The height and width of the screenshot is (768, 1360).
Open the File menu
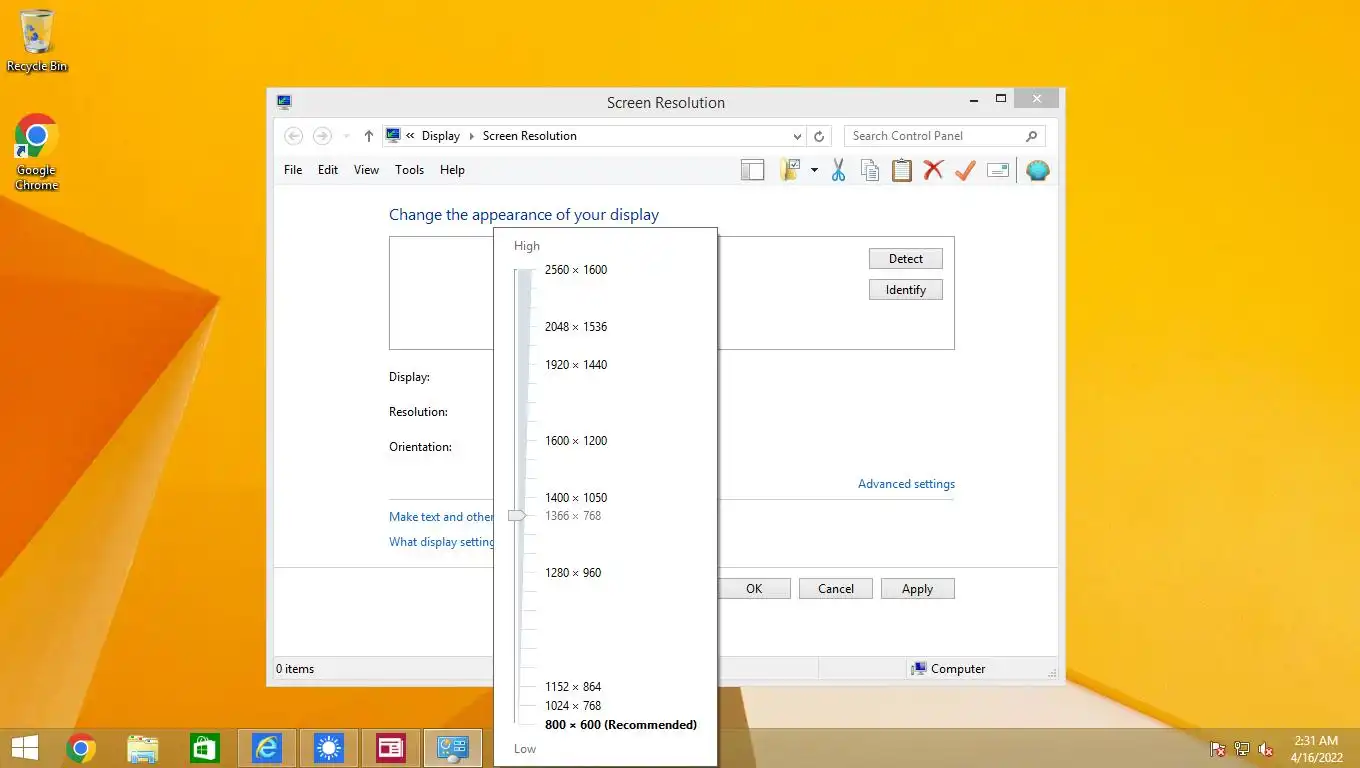click(x=293, y=170)
